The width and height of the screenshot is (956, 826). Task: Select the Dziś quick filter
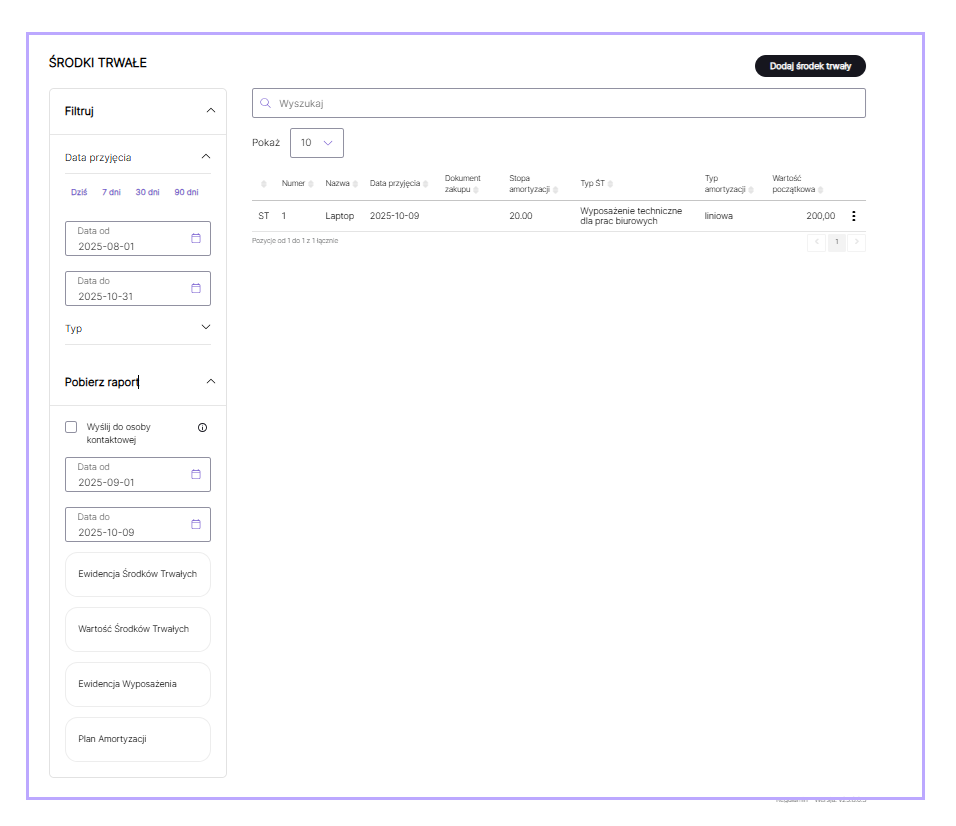coord(79,192)
